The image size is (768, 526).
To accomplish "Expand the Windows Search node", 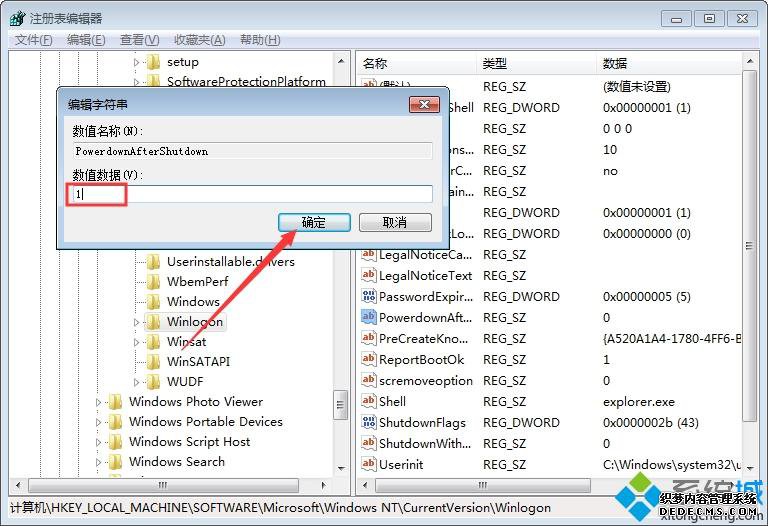I will pos(98,462).
